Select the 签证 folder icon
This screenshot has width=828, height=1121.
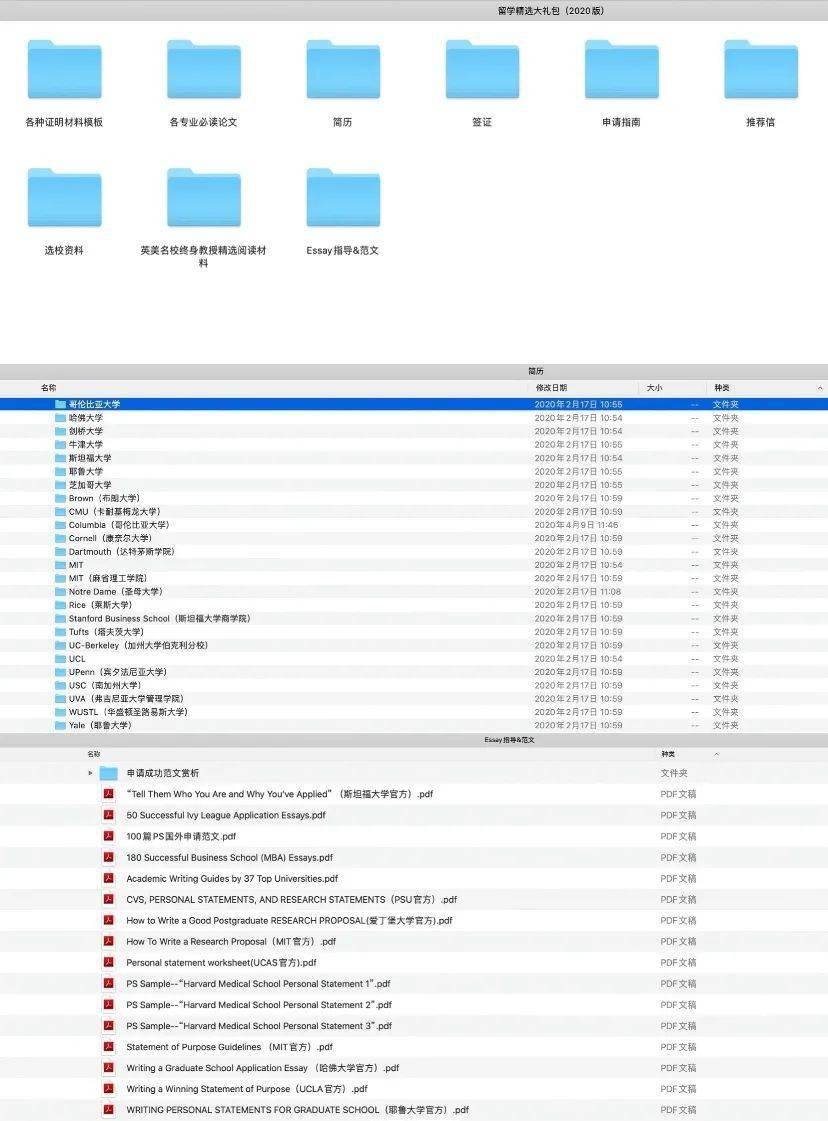click(x=482, y=69)
